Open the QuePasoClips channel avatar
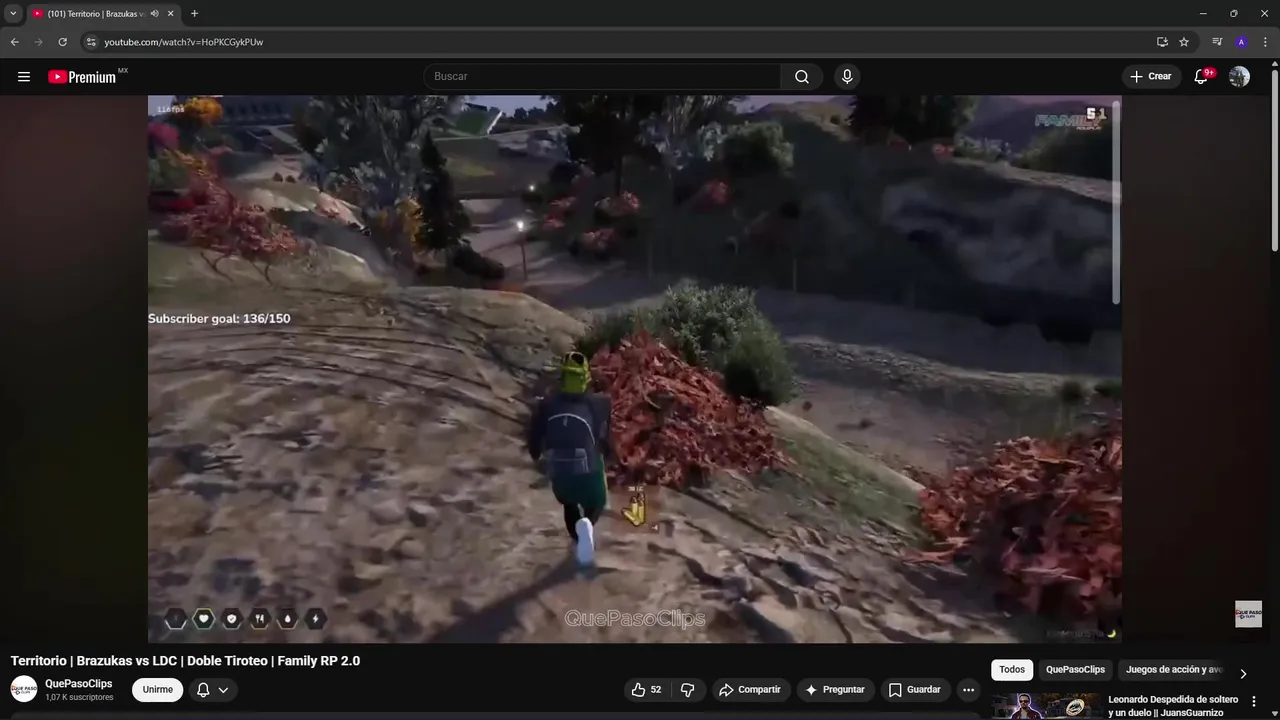 click(24, 689)
